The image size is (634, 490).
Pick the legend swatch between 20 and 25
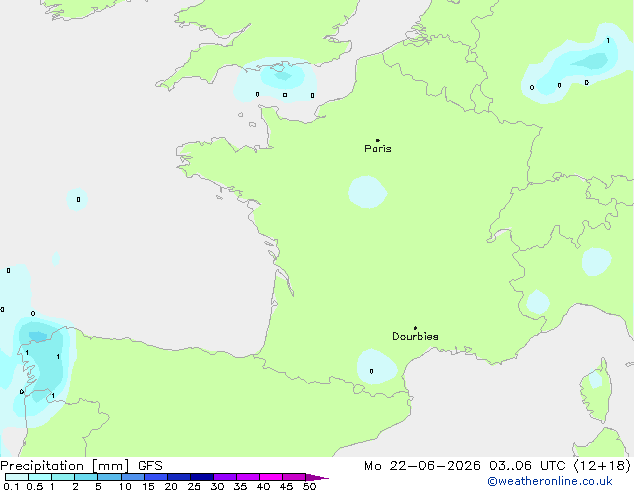[178, 477]
